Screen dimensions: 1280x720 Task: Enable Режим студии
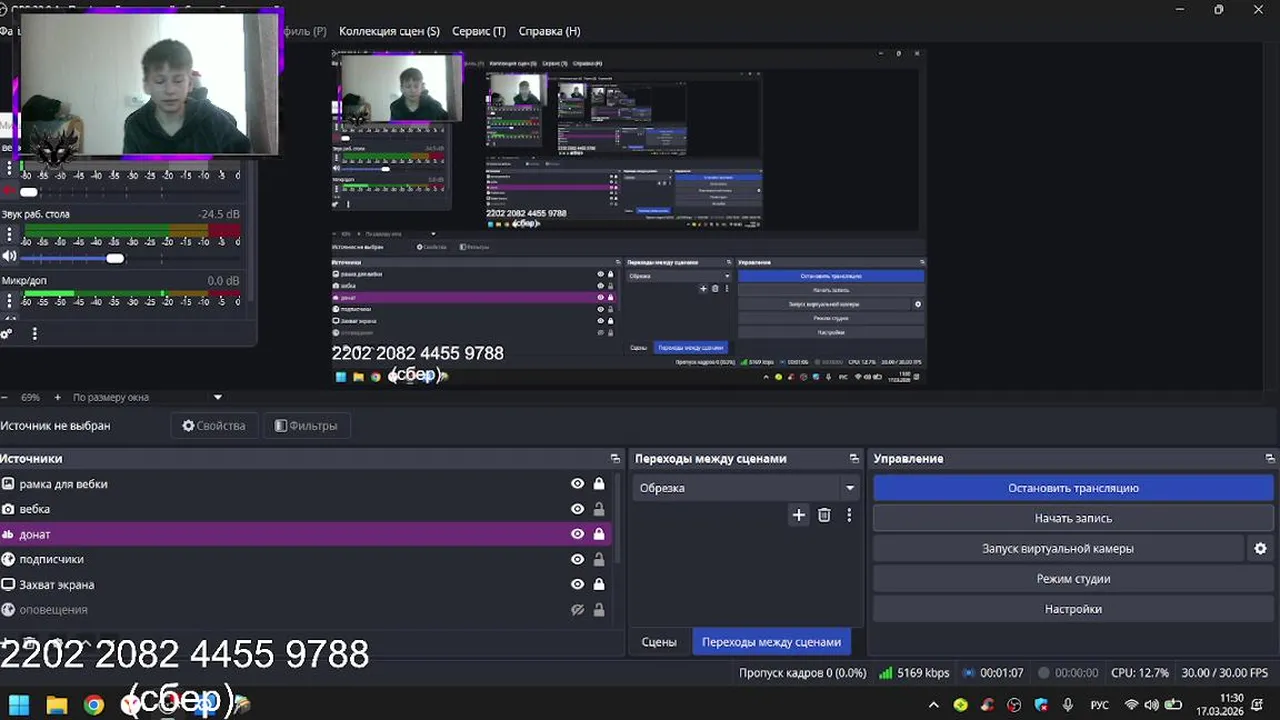(1073, 578)
